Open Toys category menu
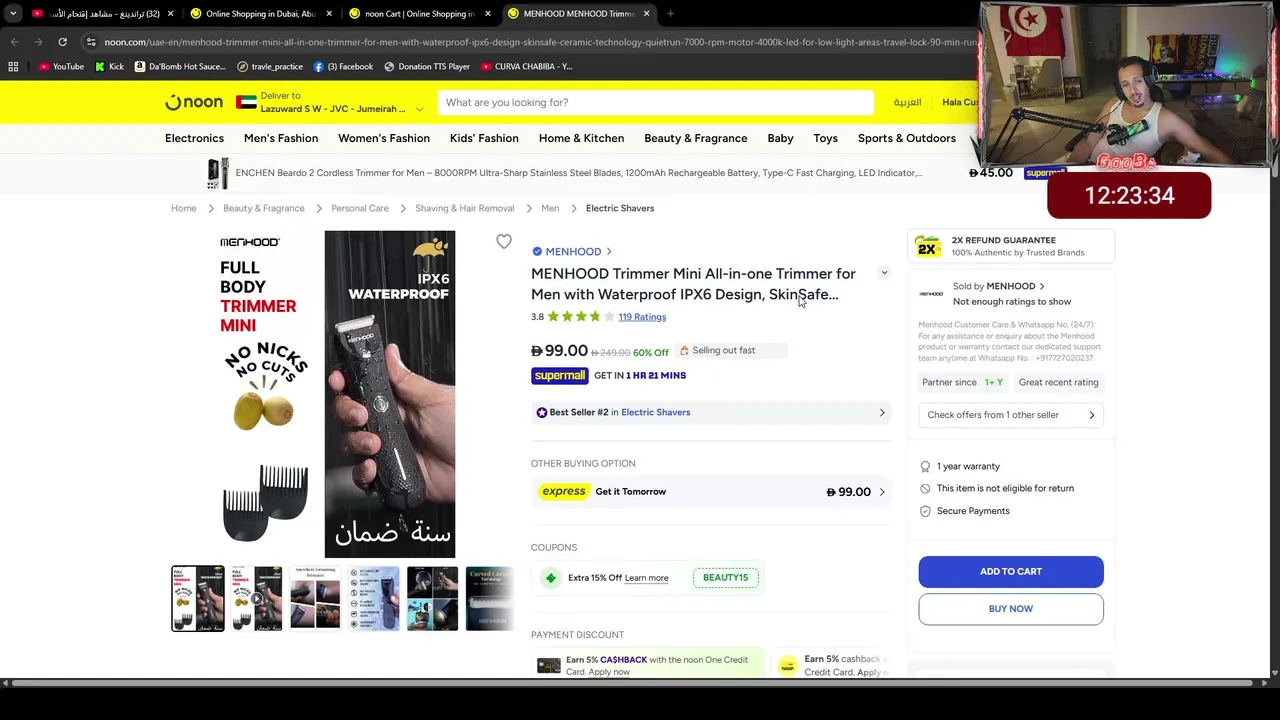 coord(825,138)
